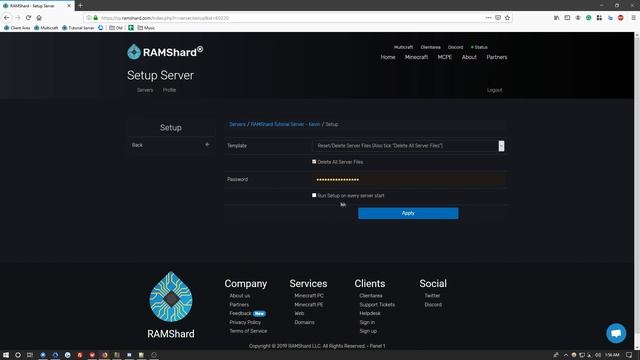Open the Sign in footer link
This screenshot has width=640, height=360.
coord(367,322)
